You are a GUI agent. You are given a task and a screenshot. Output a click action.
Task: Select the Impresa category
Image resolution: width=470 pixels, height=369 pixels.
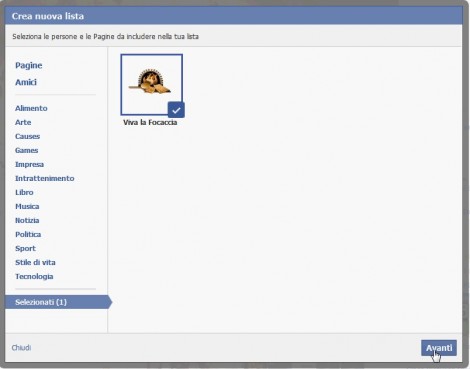coord(29,164)
